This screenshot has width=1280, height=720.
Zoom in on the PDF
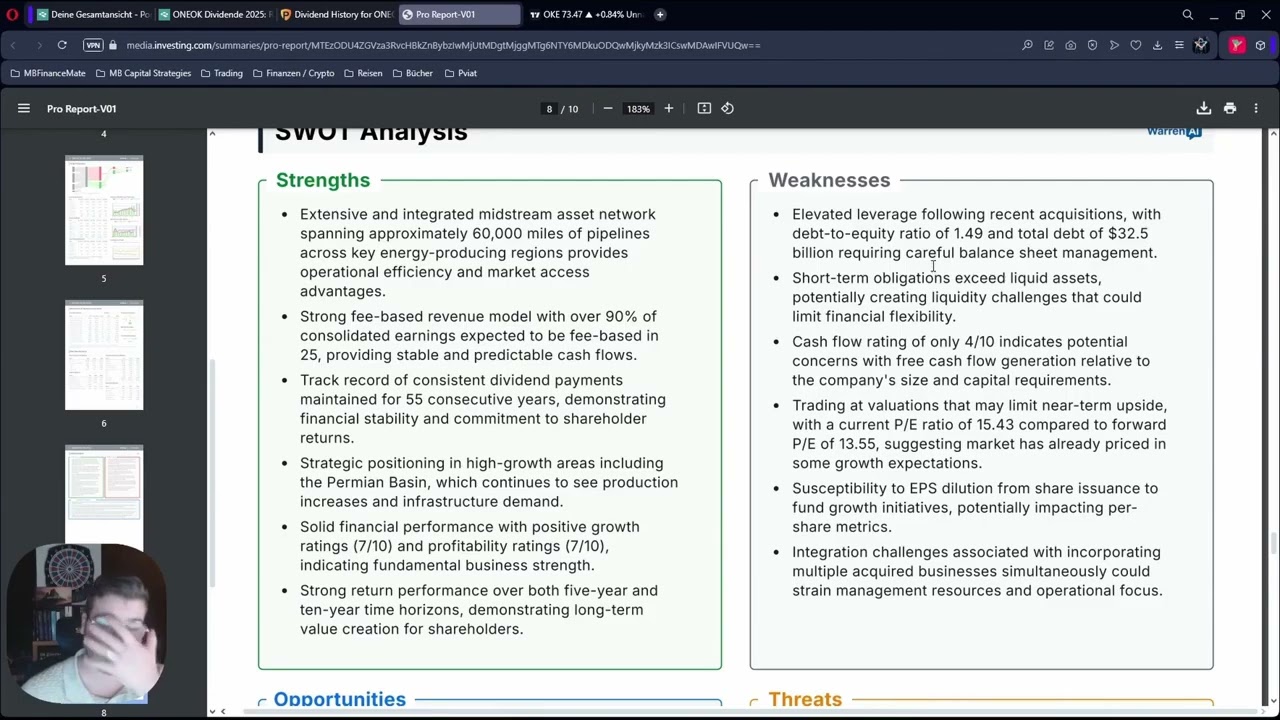[669, 108]
